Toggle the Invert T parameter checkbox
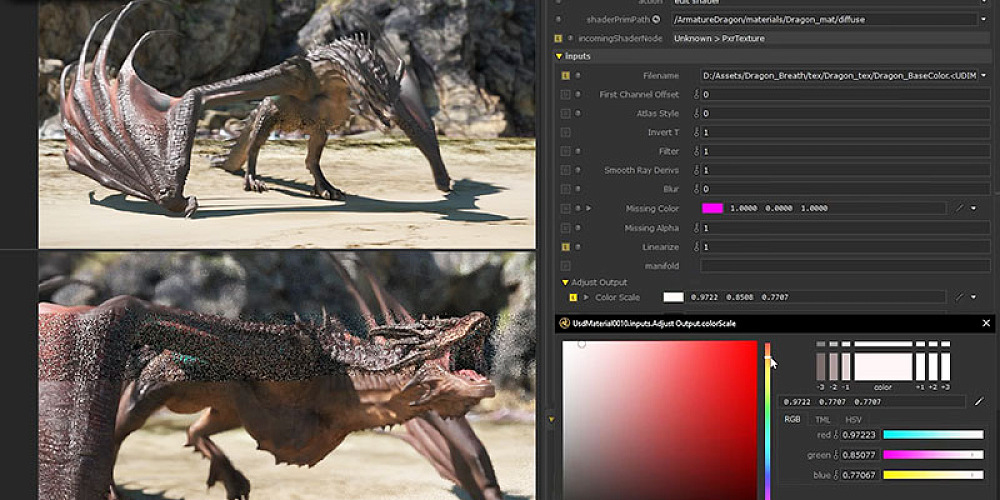Image resolution: width=1000 pixels, height=500 pixels. 566,133
